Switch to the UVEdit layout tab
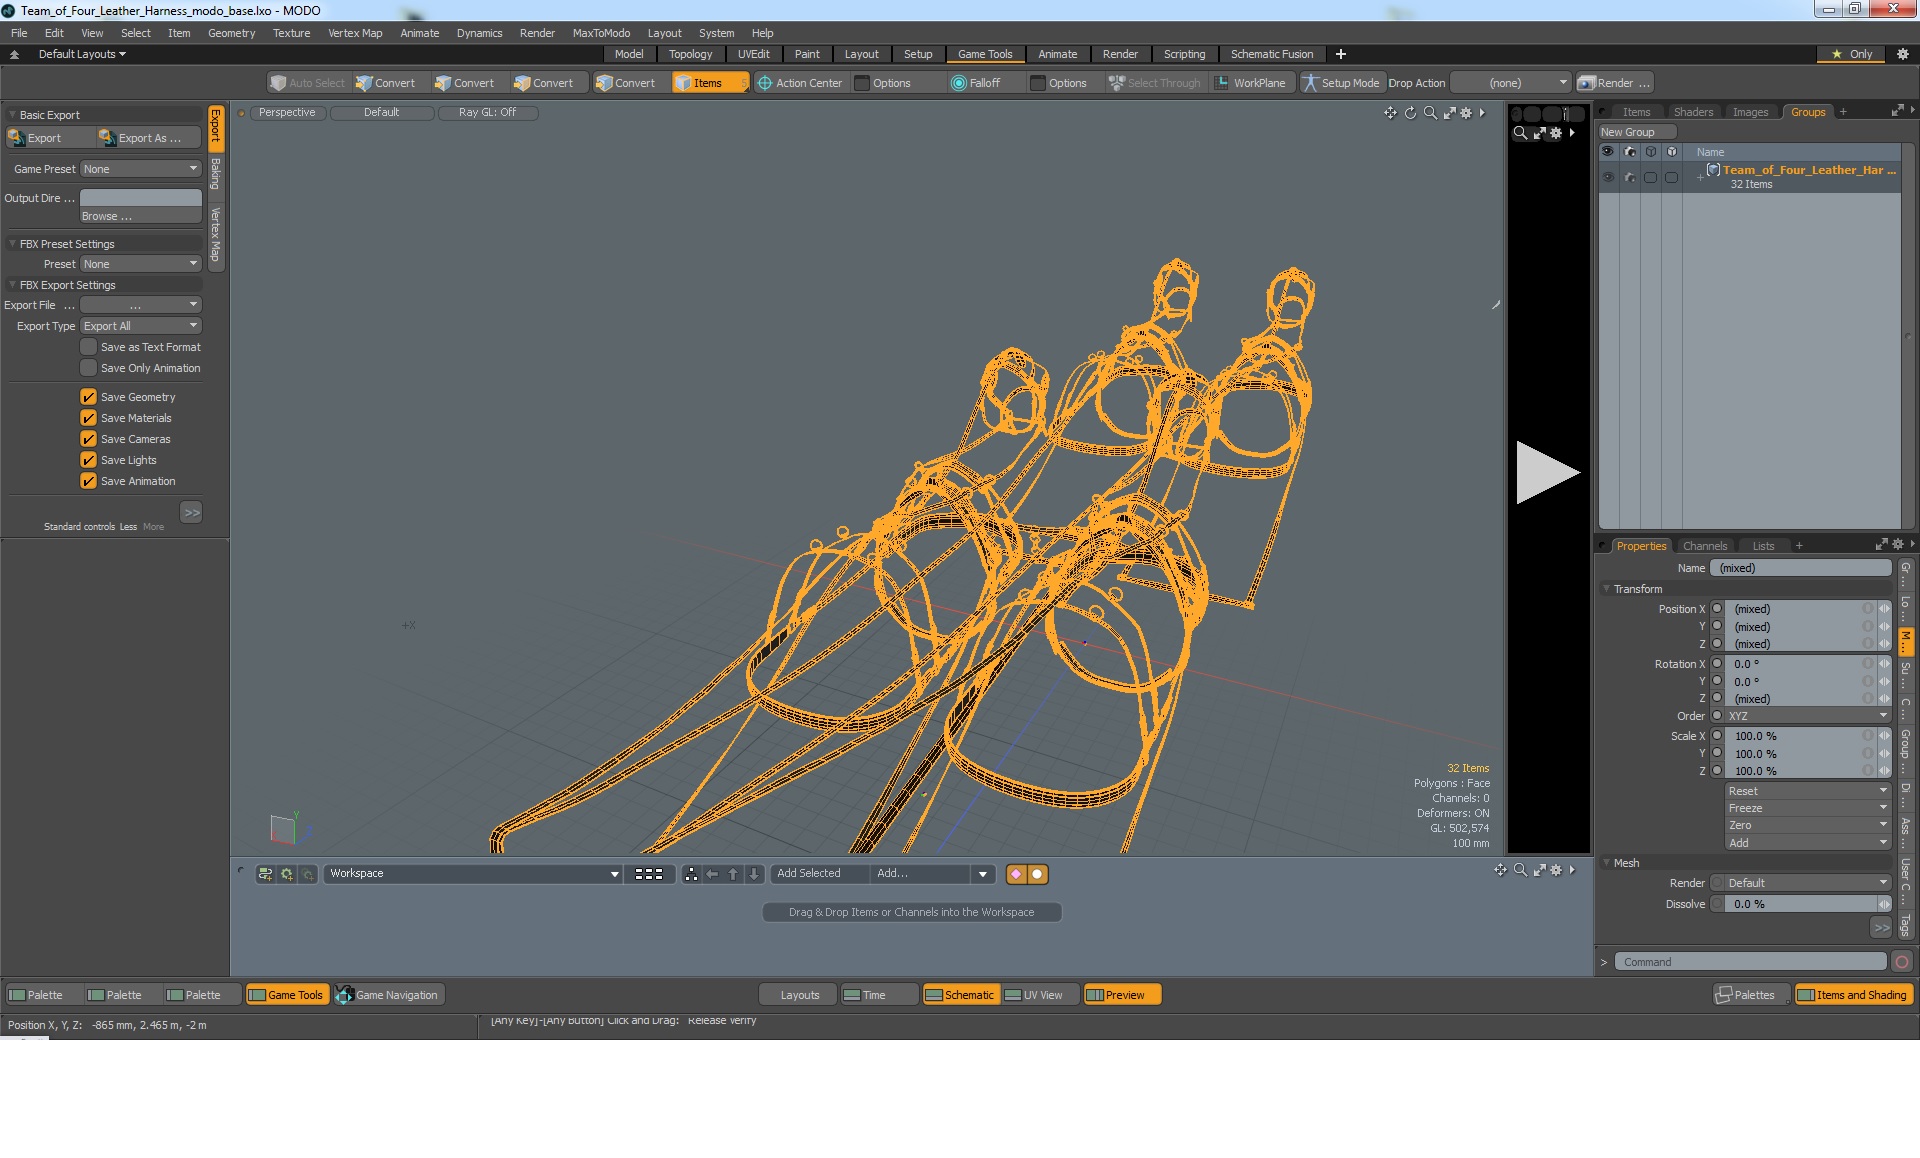The image size is (1920, 1158). coord(753,54)
